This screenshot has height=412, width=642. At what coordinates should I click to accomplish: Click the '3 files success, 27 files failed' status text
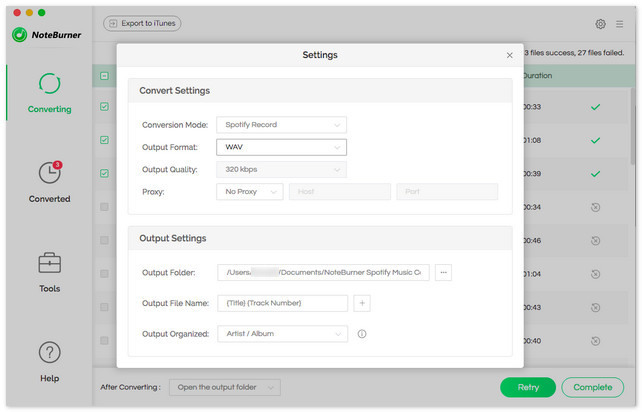point(574,53)
